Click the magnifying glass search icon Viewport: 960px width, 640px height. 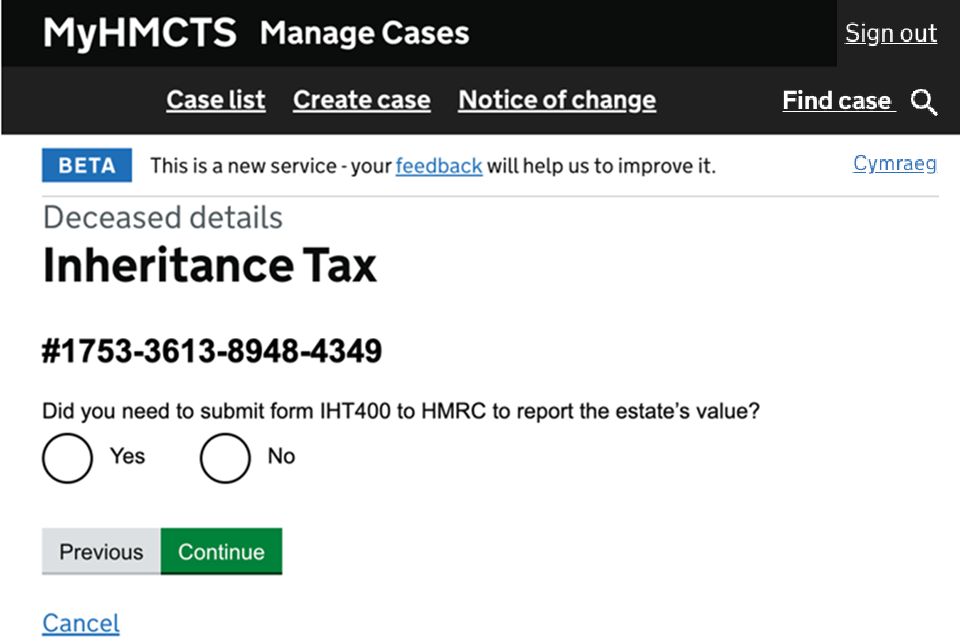[x=924, y=102]
